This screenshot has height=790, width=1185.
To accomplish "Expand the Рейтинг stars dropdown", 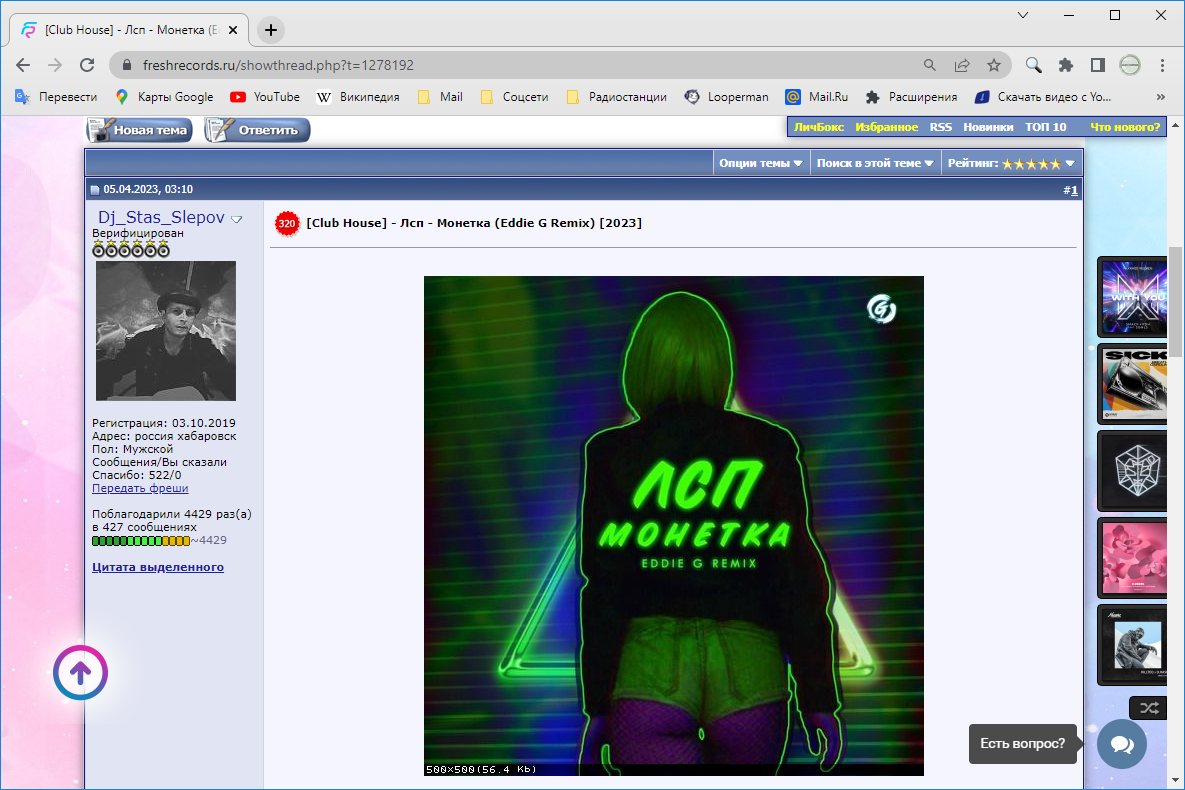I will (x=1011, y=163).
